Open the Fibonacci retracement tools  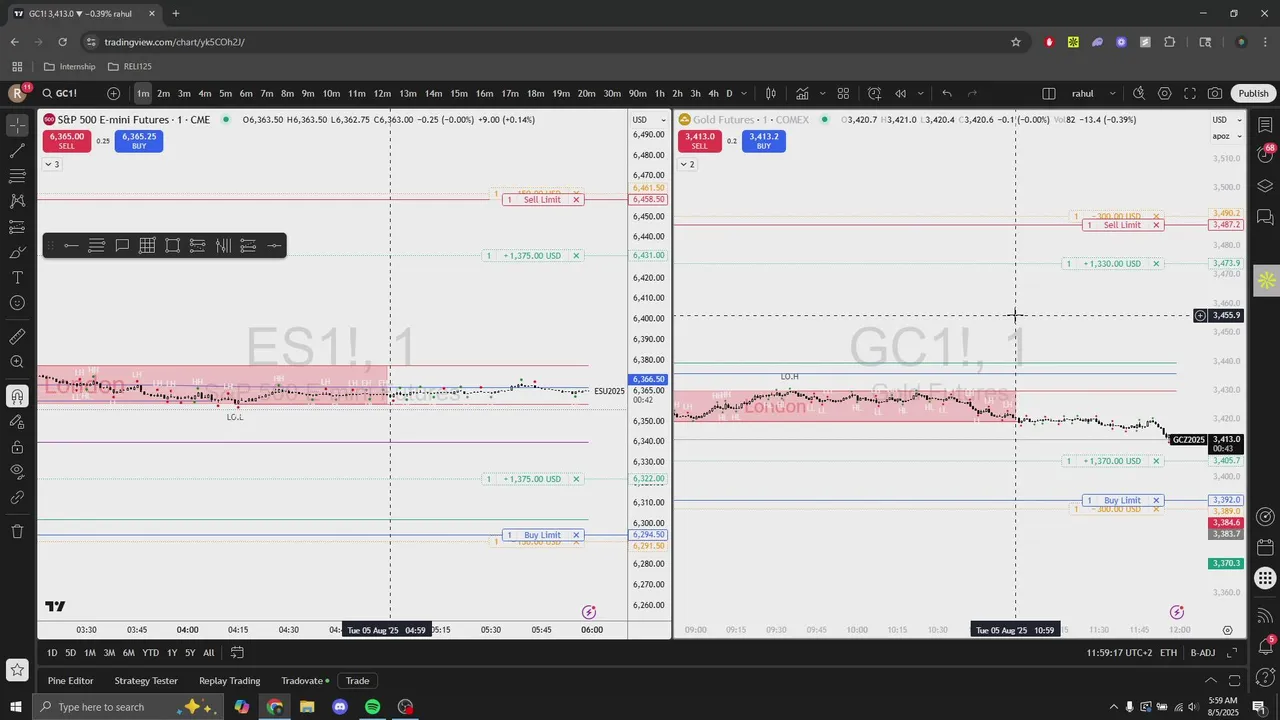pyautogui.click(x=17, y=176)
